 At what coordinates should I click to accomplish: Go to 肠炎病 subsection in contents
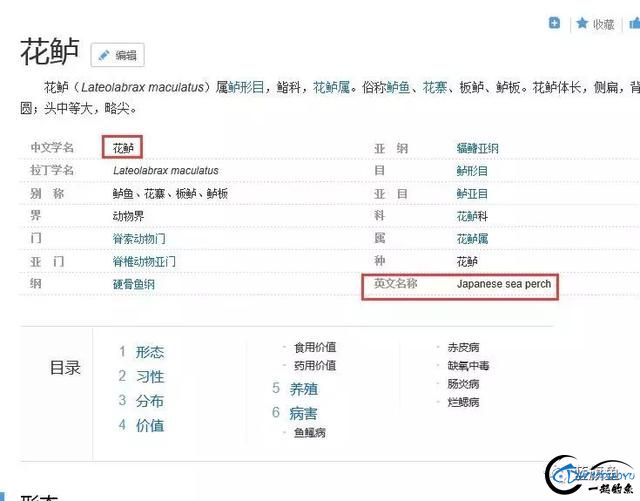463,384
